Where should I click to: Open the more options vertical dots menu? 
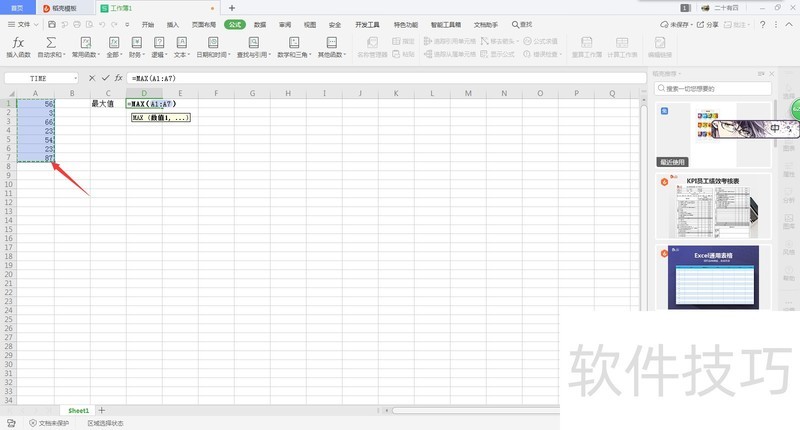(776, 24)
